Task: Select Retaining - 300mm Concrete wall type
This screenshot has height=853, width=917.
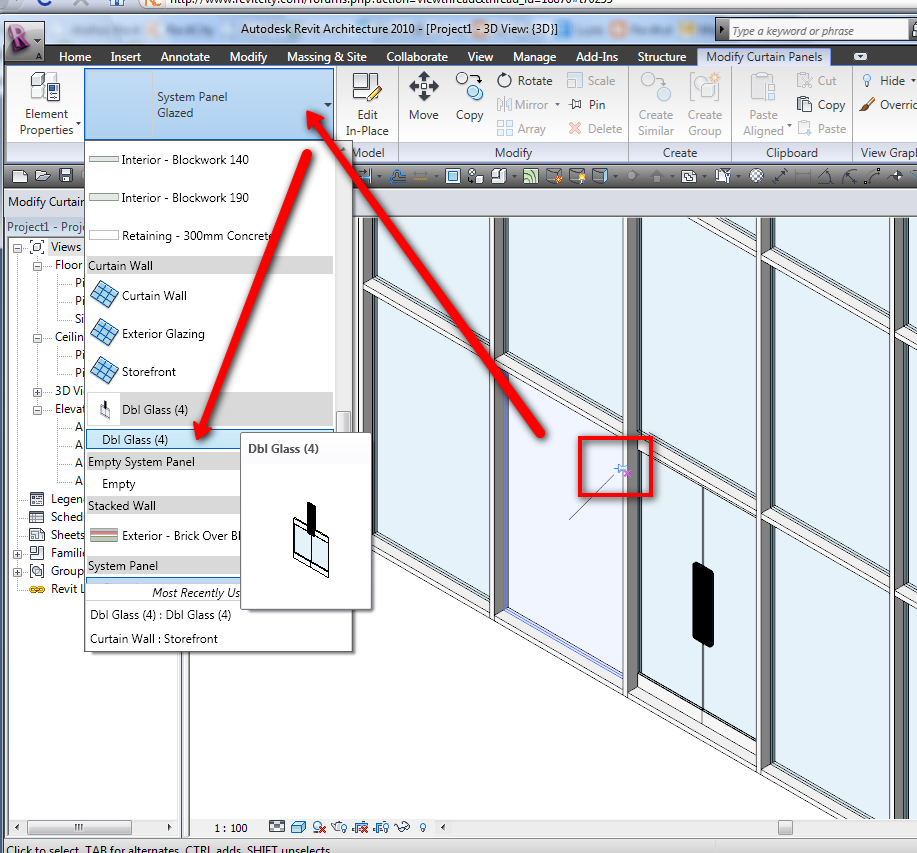Action: point(210,236)
